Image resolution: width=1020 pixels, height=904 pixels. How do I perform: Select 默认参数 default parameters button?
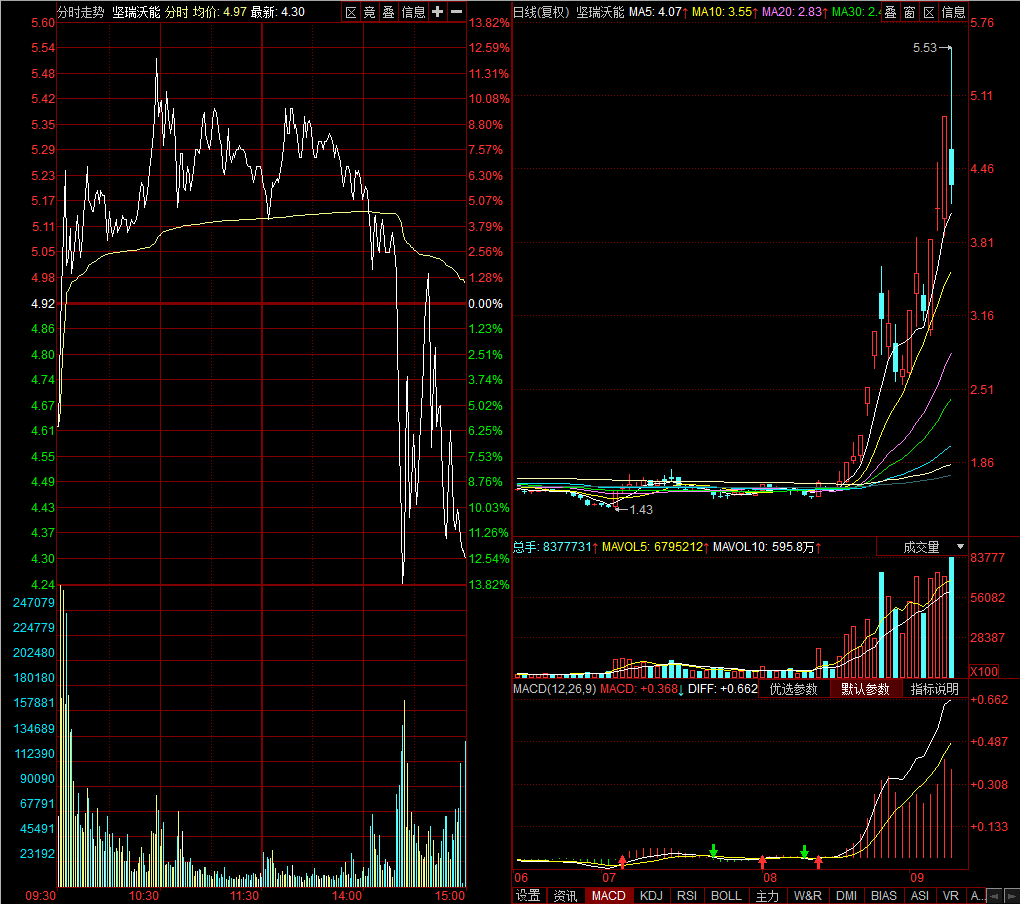865,689
